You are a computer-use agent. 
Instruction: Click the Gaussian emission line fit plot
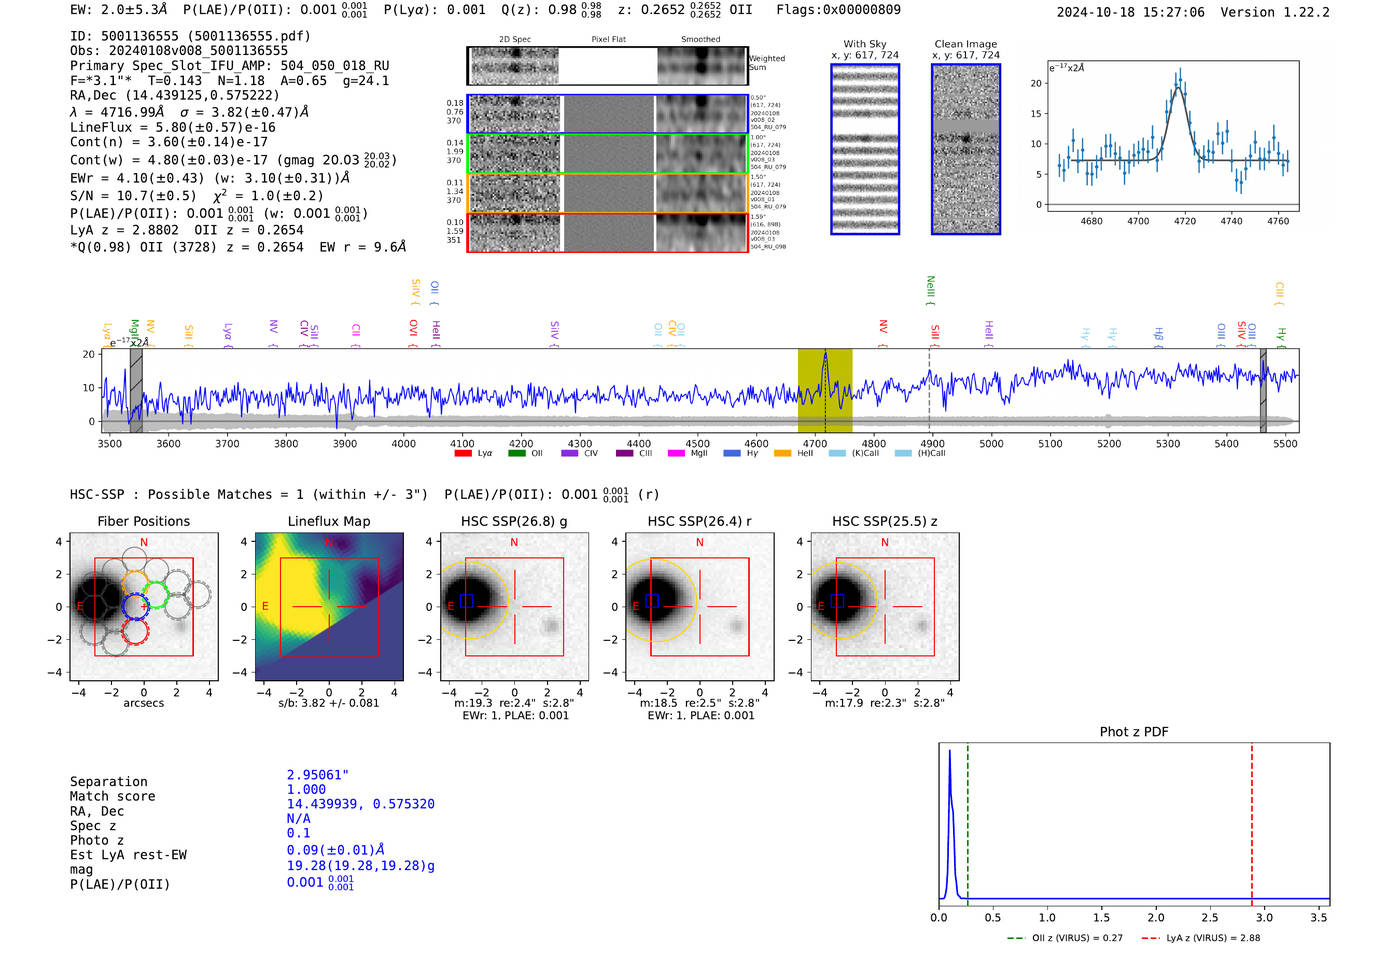(x=1172, y=135)
